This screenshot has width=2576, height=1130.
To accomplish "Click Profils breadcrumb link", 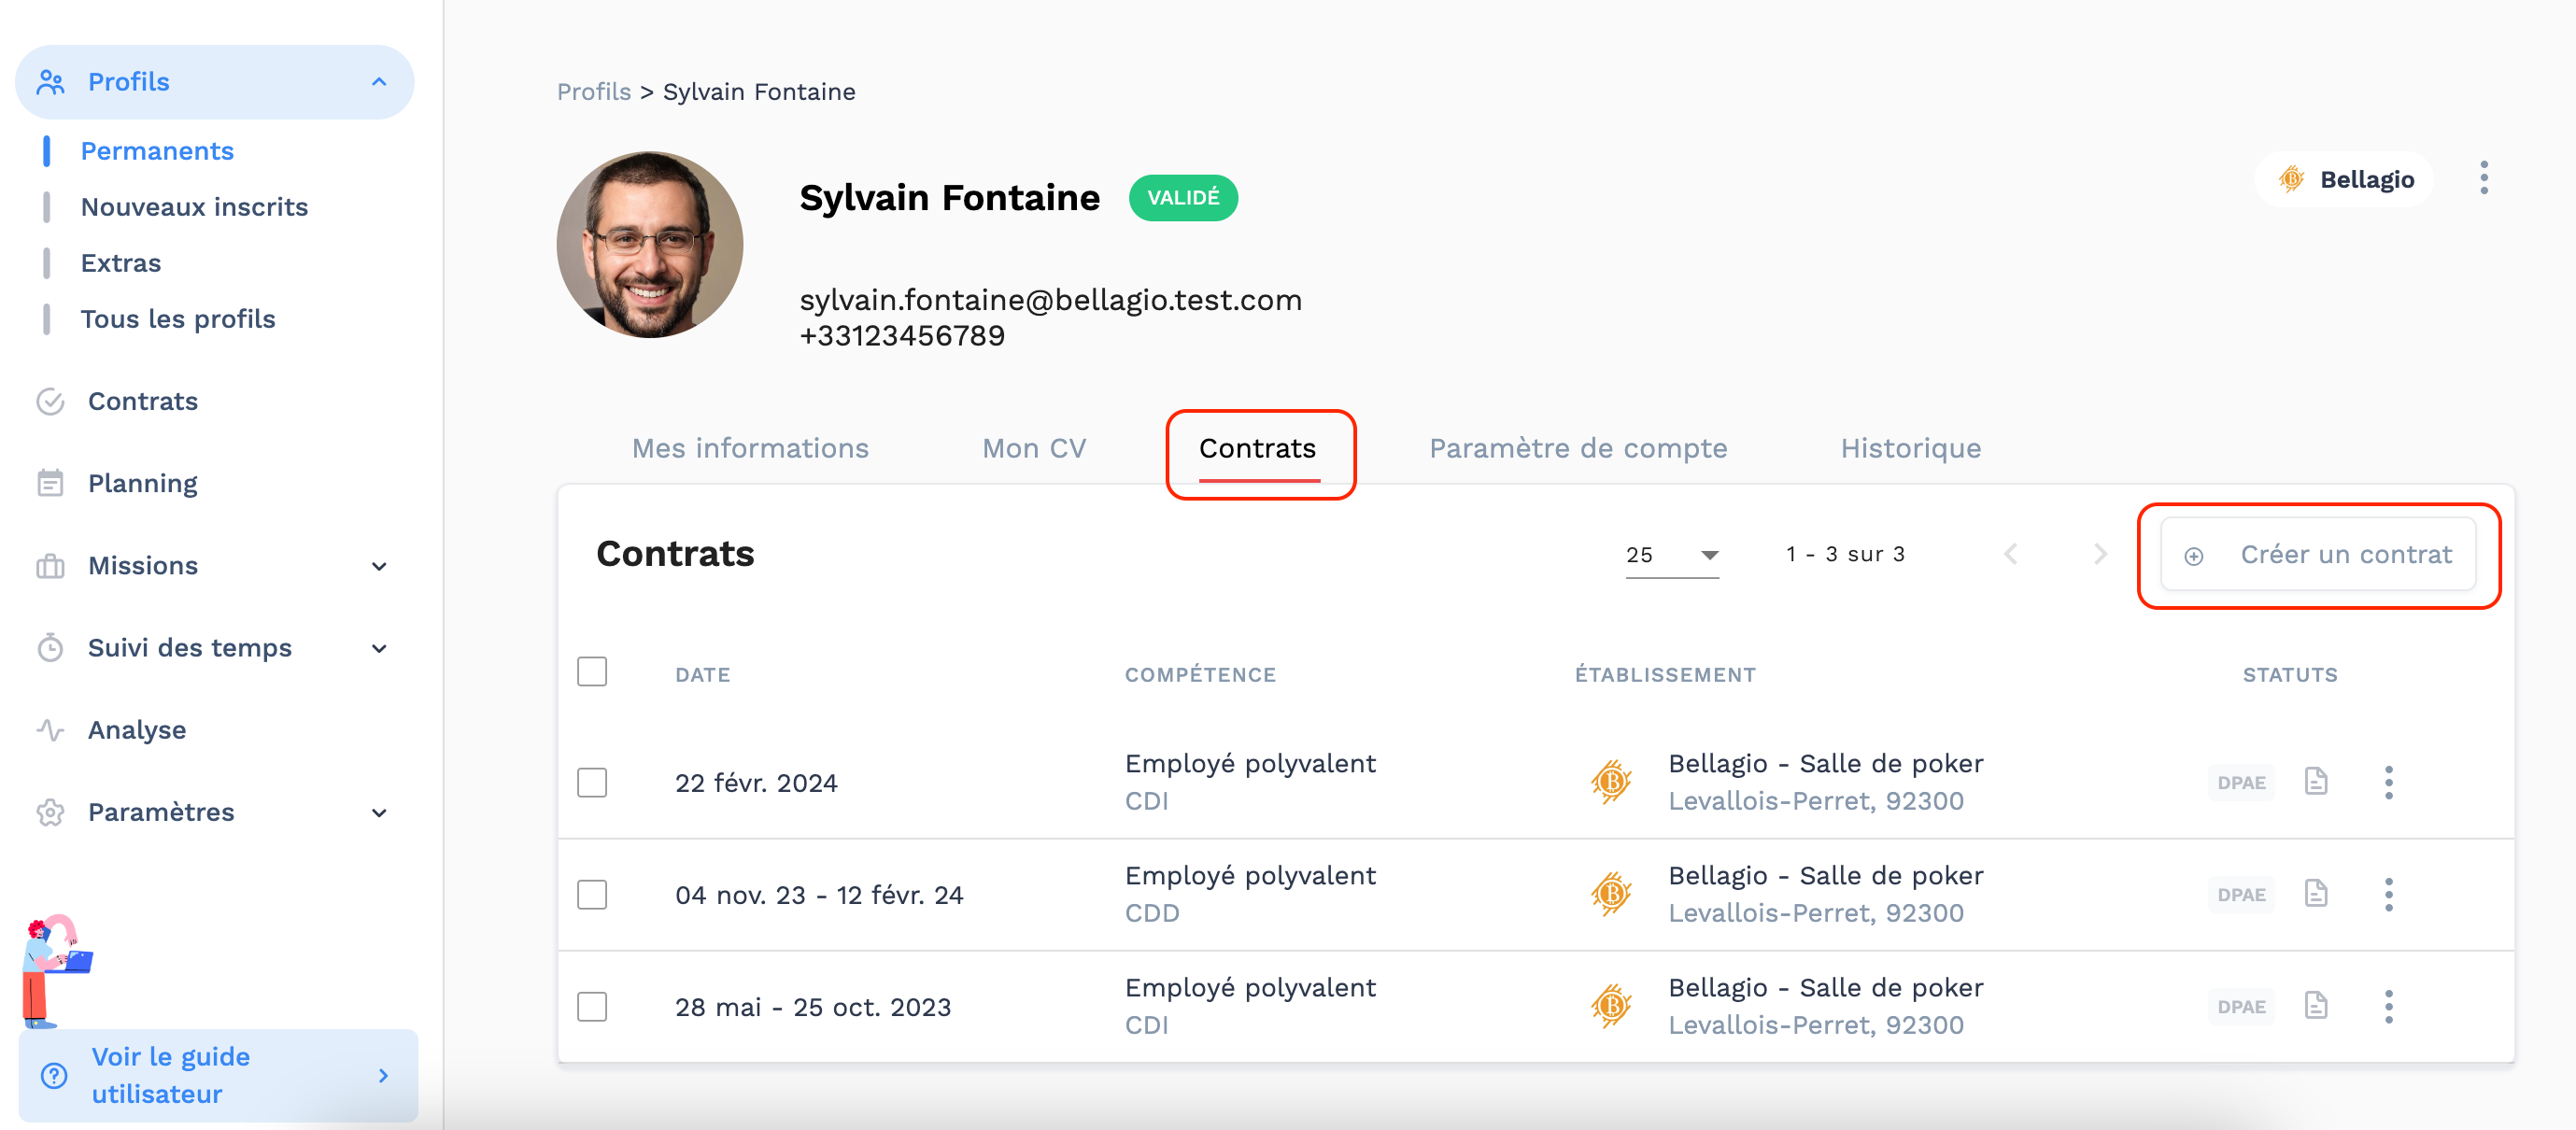I will (594, 92).
